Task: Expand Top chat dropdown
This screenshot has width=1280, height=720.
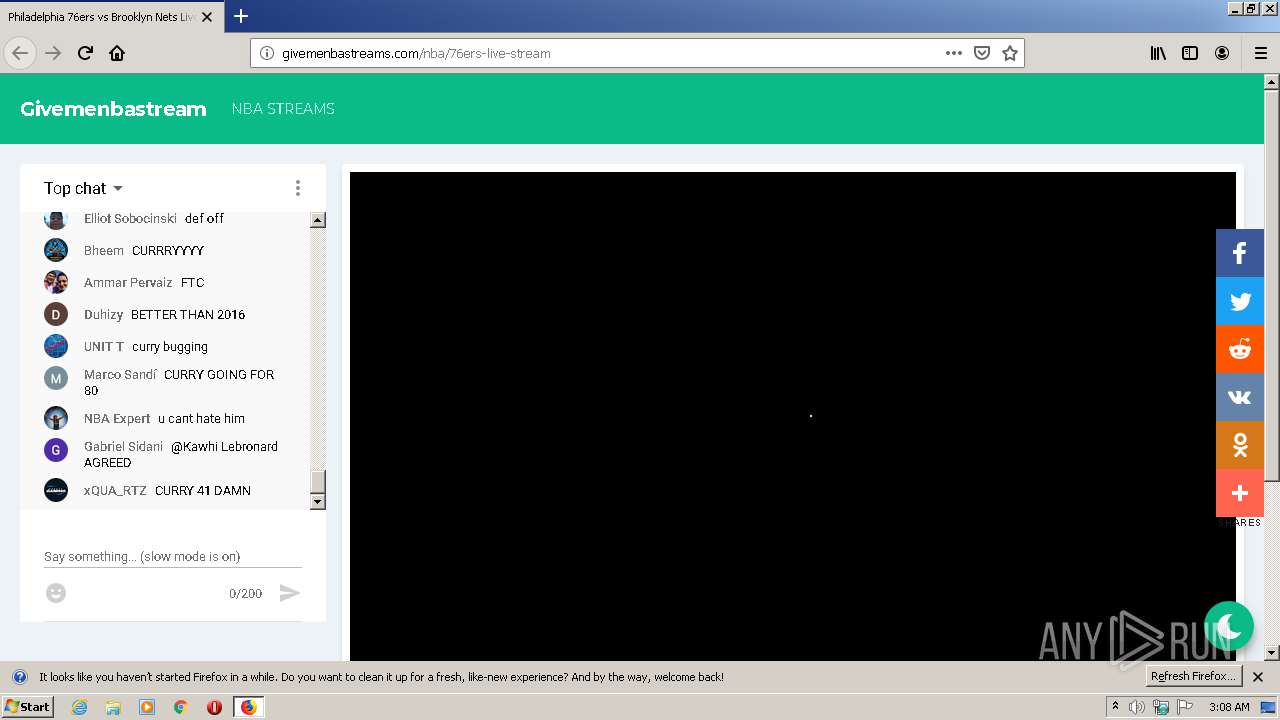Action: (x=83, y=188)
